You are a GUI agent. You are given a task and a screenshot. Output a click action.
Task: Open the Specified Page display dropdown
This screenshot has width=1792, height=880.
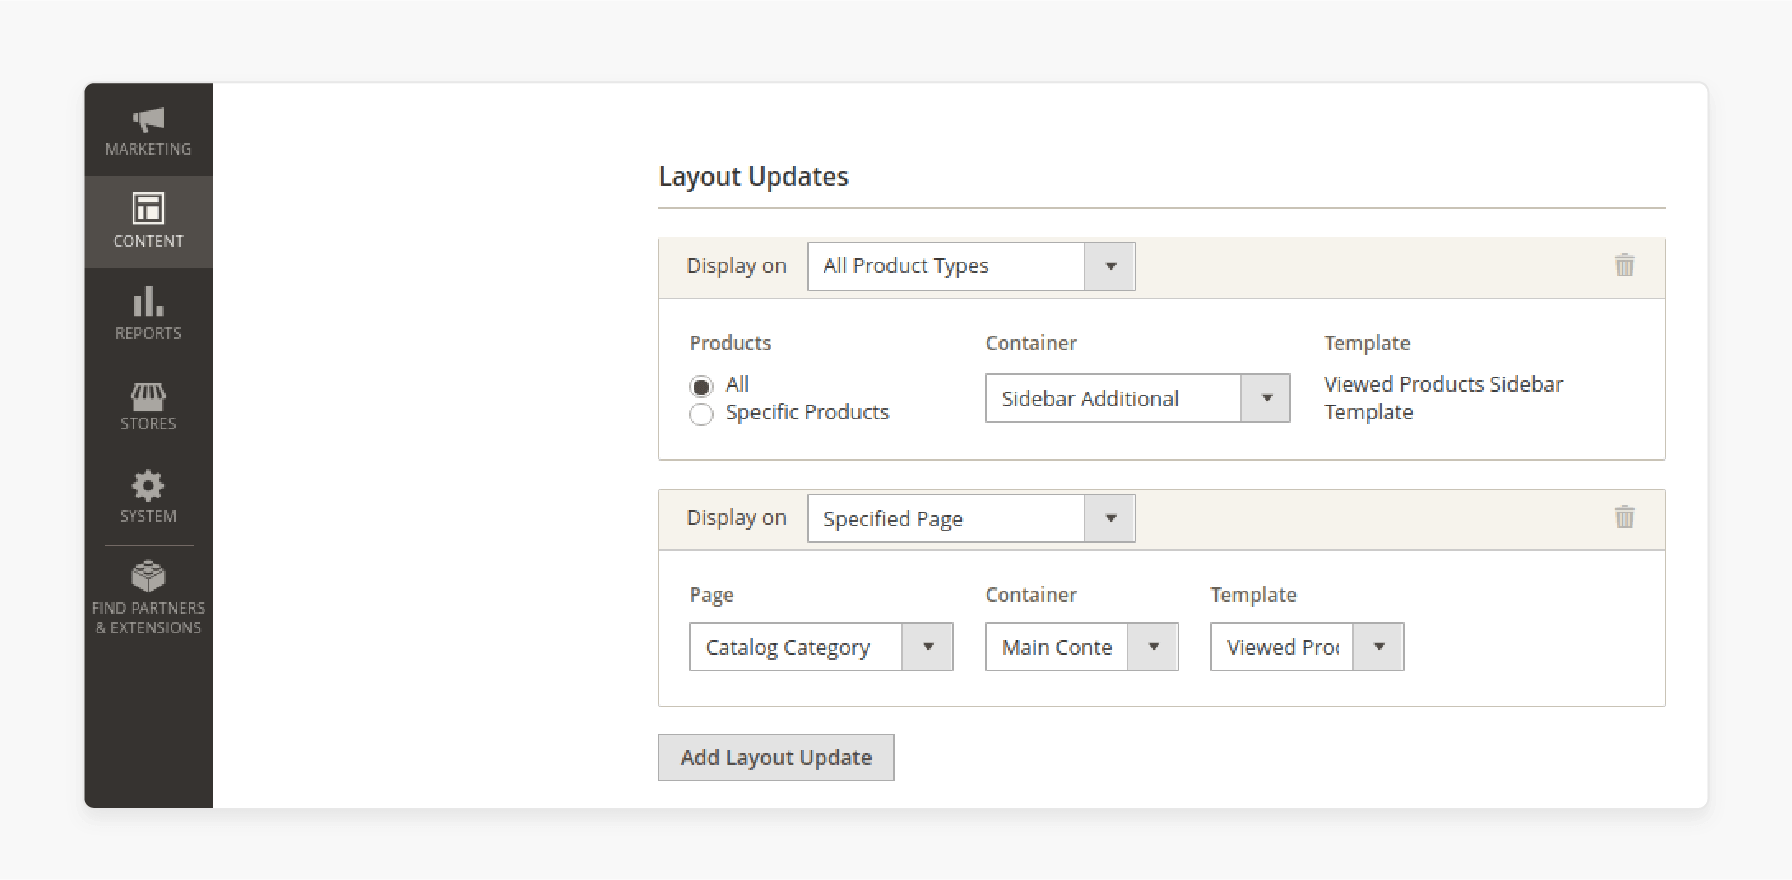click(971, 518)
